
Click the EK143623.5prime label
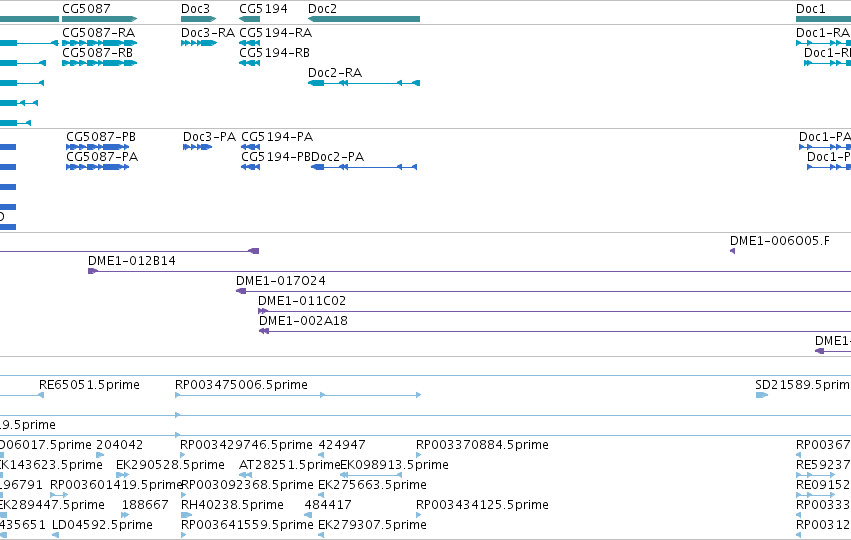coord(51,465)
